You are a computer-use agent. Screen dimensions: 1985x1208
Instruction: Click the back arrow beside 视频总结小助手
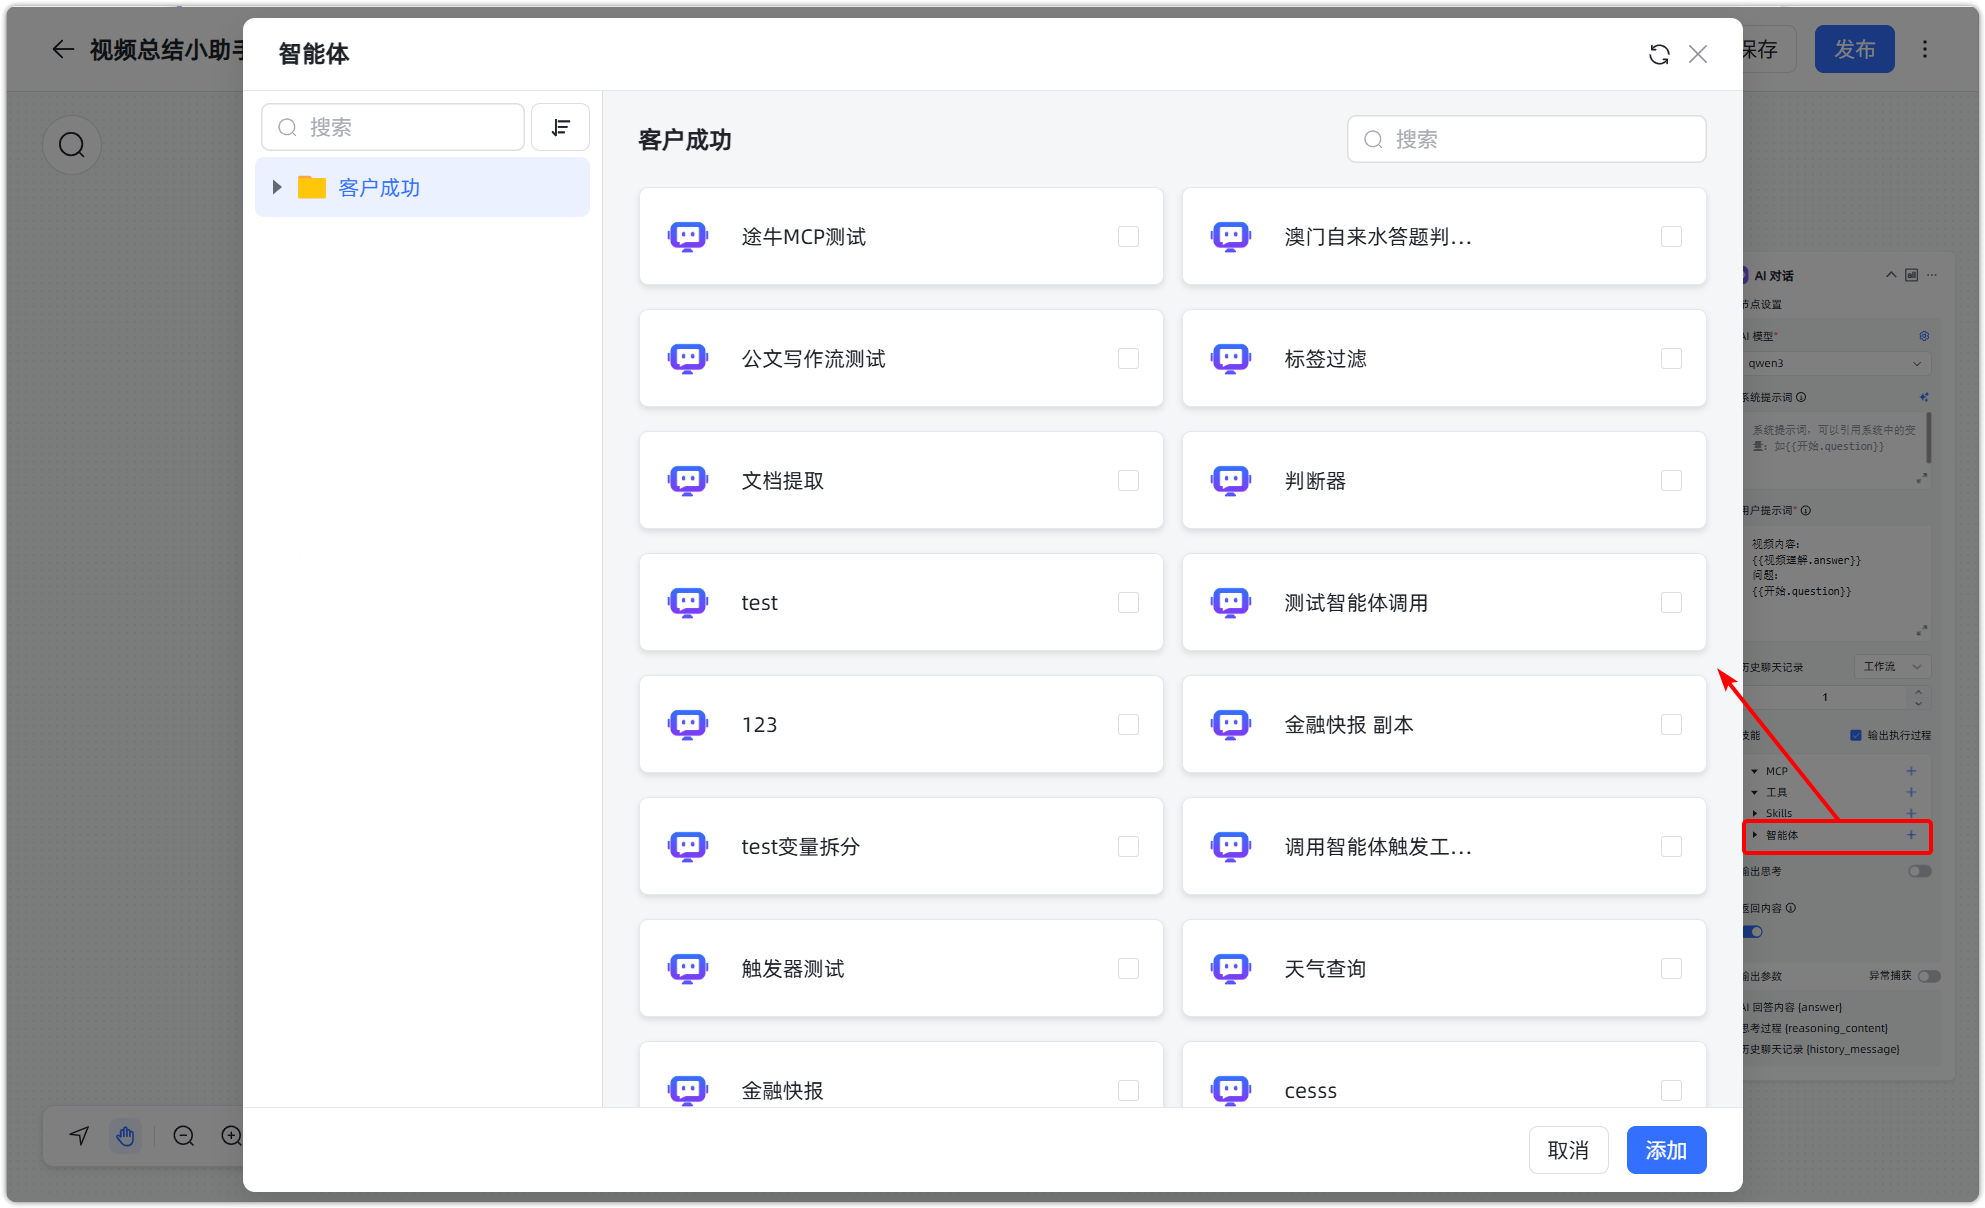pos(62,49)
